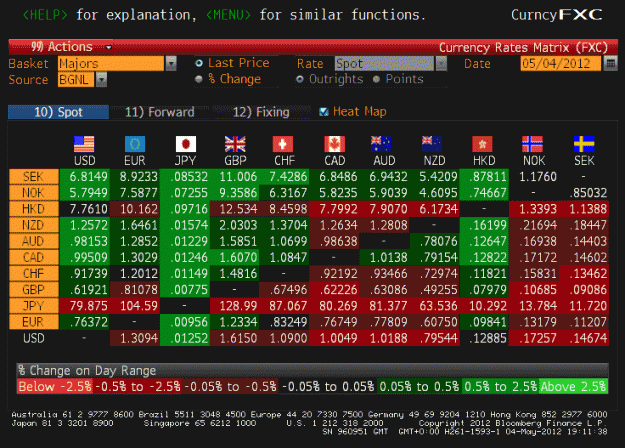
Task: Switch to the 10) Spot tab
Action: coord(58,112)
